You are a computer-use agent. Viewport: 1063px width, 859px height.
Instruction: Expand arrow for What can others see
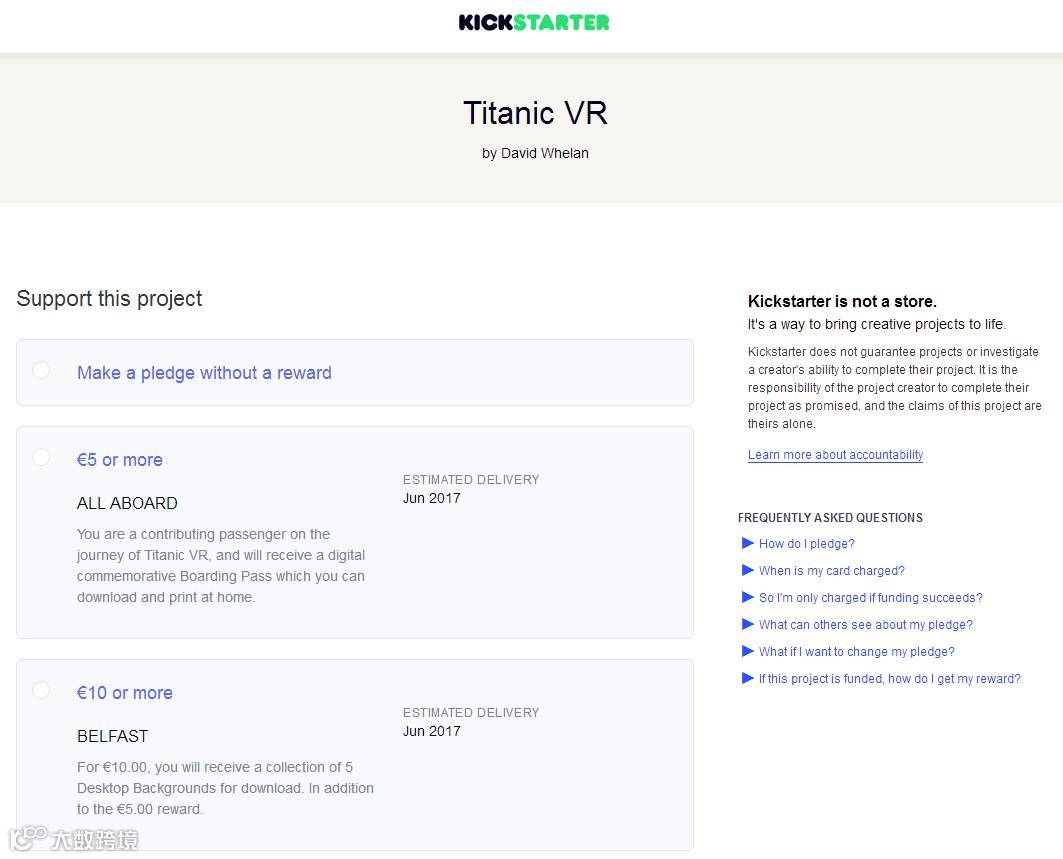748,624
